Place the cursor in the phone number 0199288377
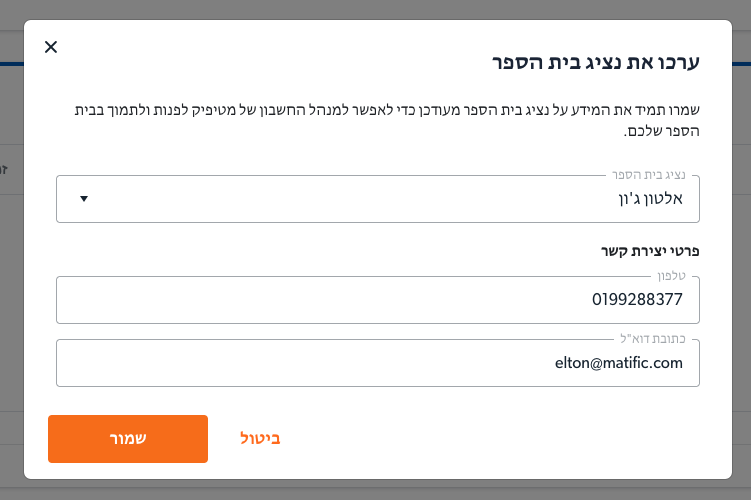The image size is (751, 500). (x=637, y=300)
